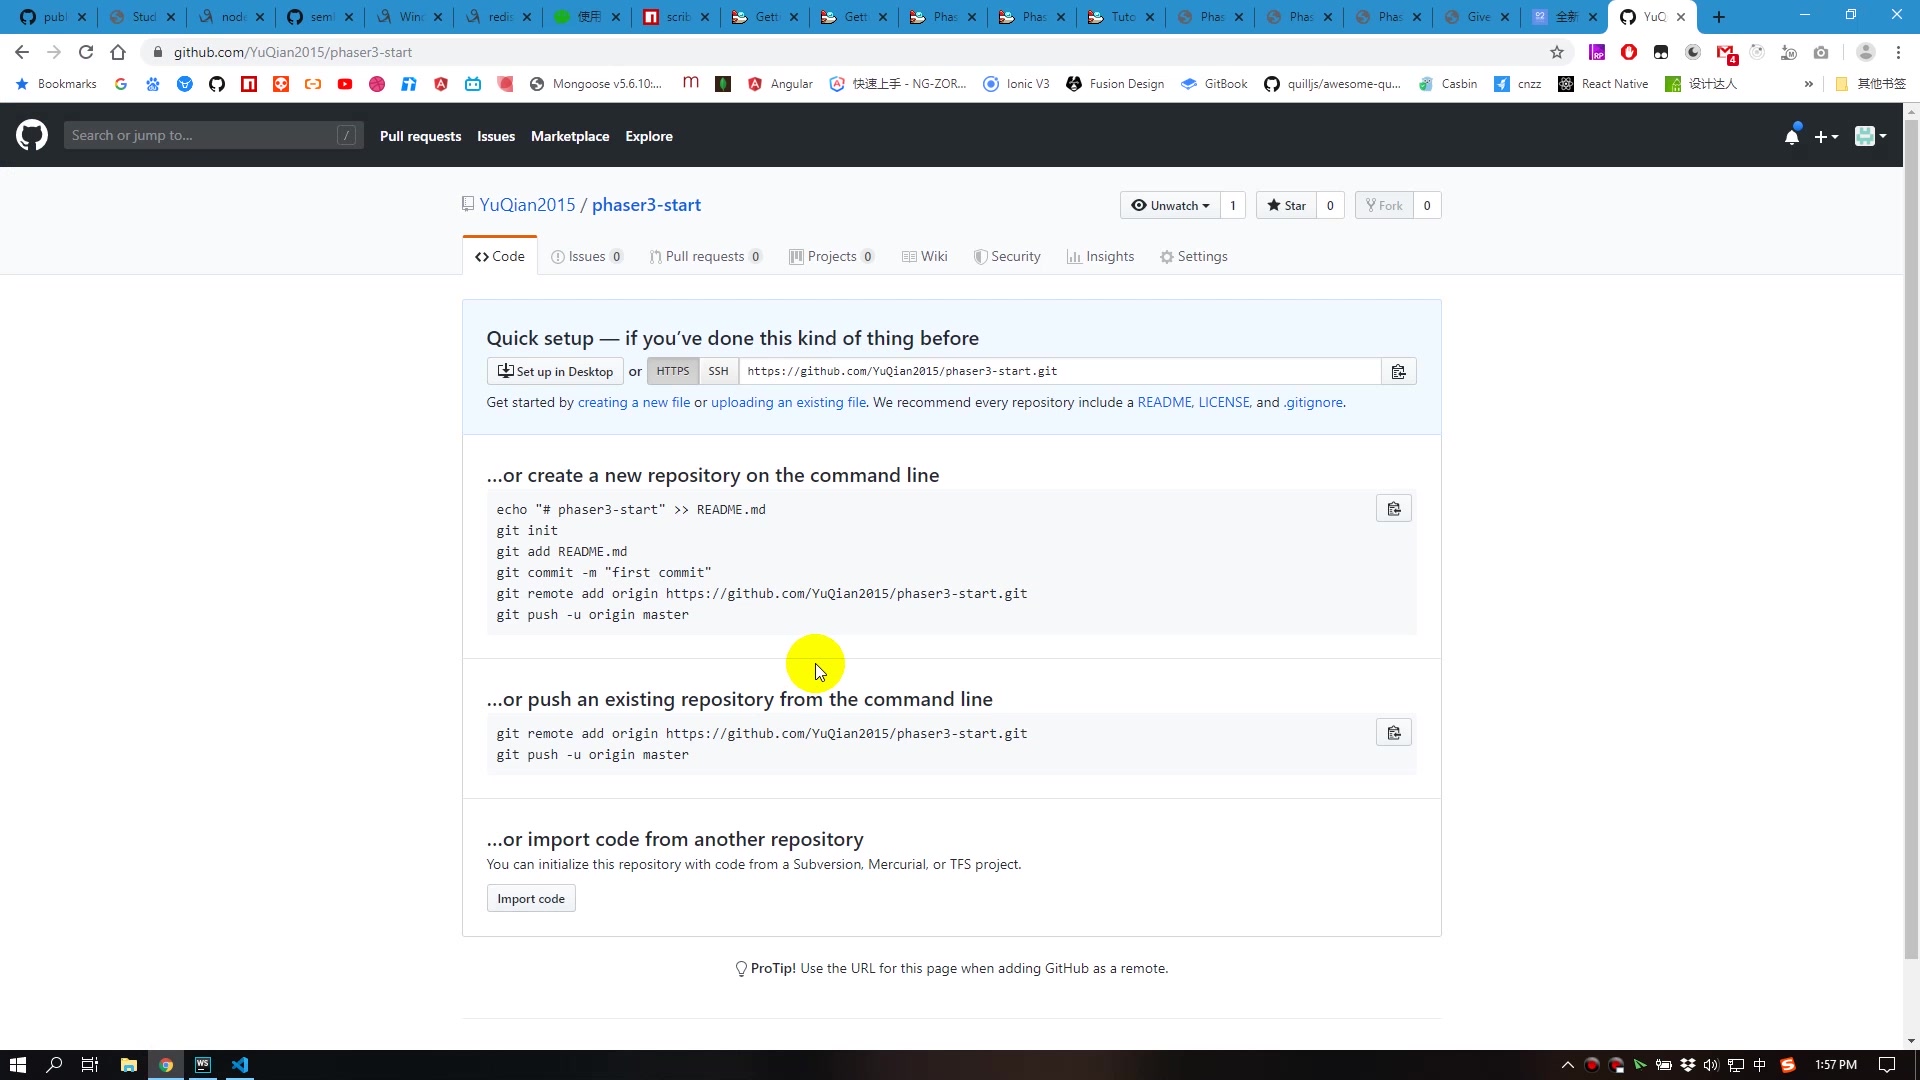Select the HTTPS protocol toggle
This screenshot has height=1080, width=1920.
coord(672,371)
